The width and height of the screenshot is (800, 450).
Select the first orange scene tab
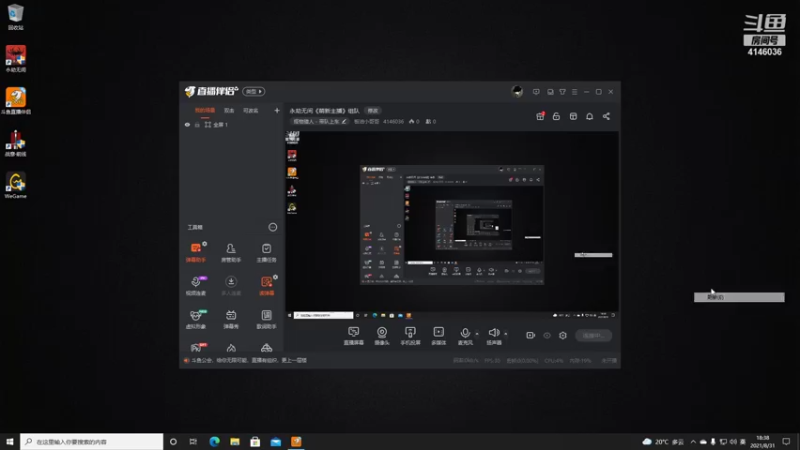205,110
